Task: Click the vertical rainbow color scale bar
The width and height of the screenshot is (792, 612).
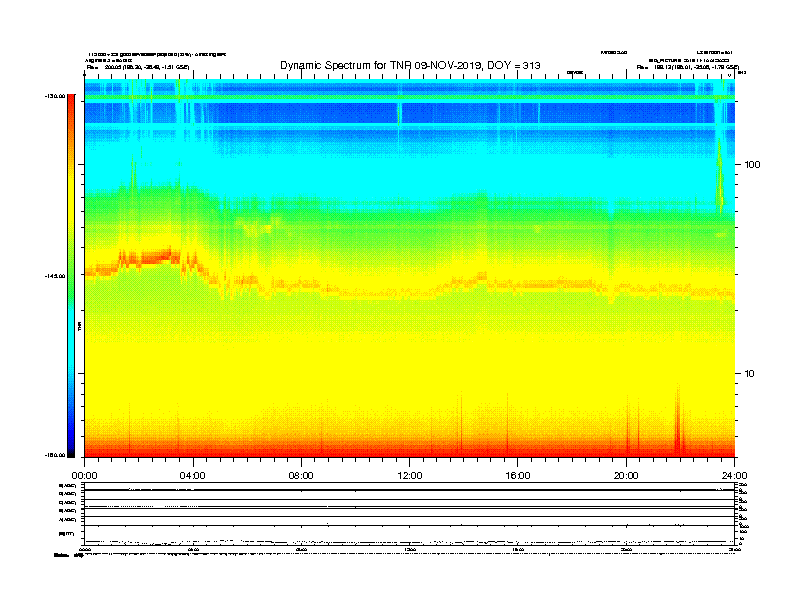Action: coord(71,276)
